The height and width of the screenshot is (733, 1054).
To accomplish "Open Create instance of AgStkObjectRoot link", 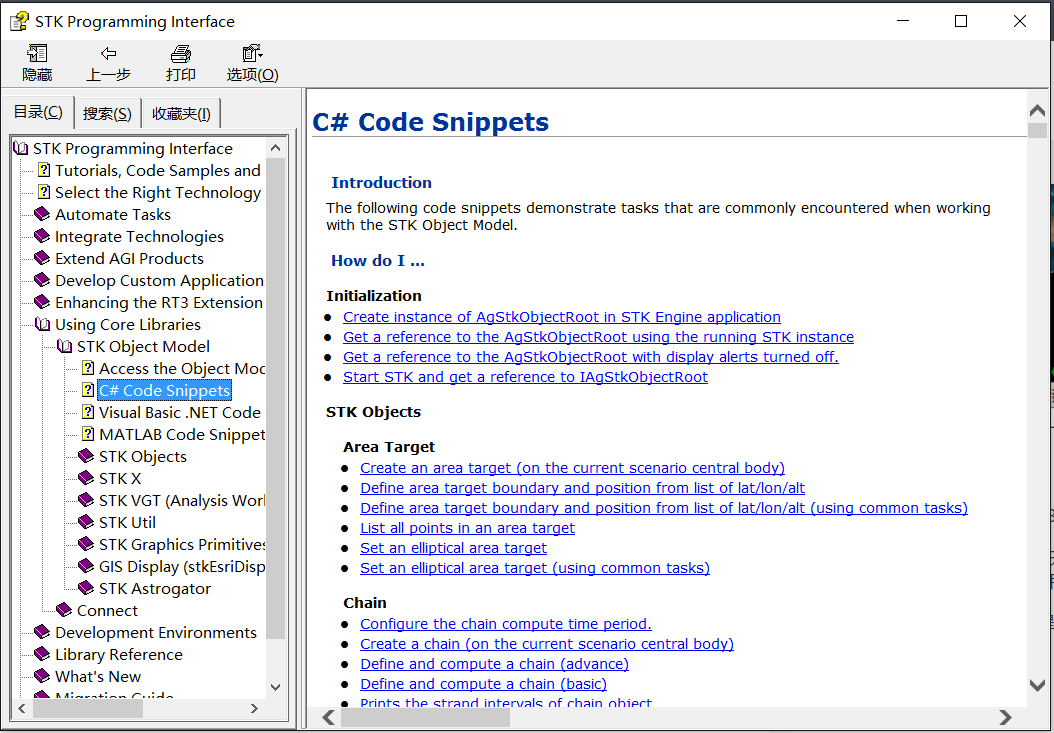I will [562, 317].
